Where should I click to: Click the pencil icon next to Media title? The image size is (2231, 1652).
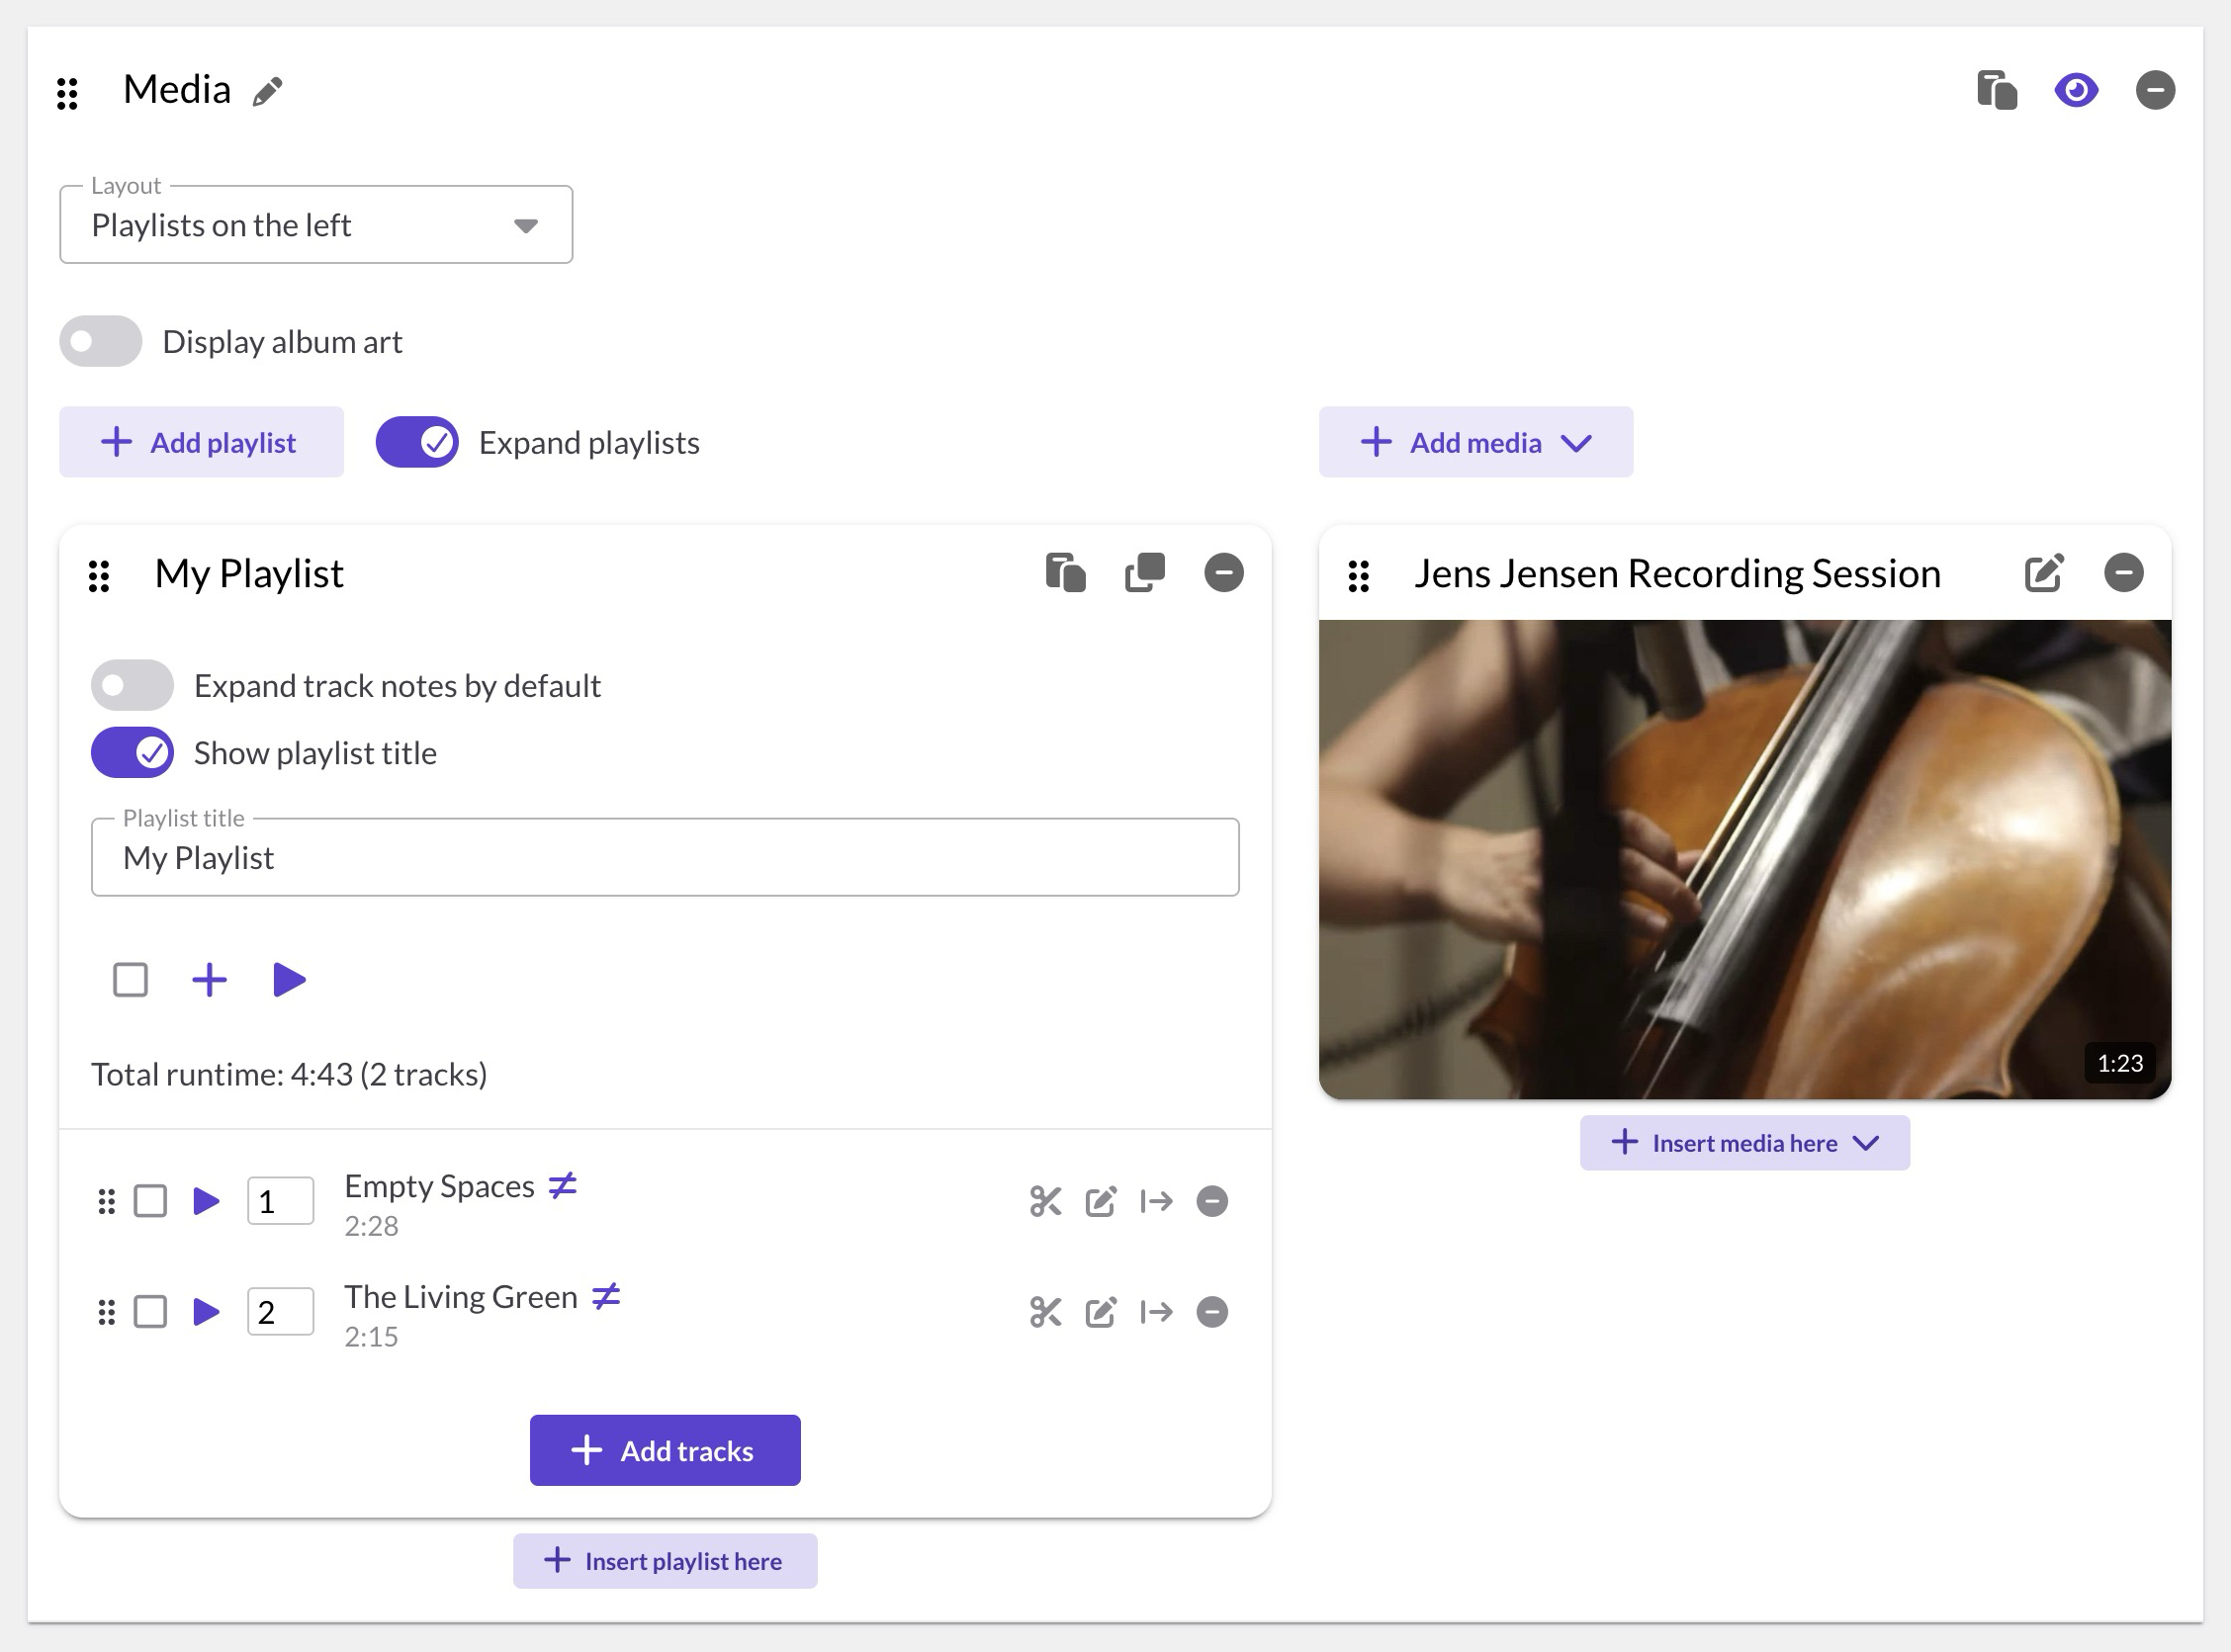pyautogui.click(x=267, y=92)
